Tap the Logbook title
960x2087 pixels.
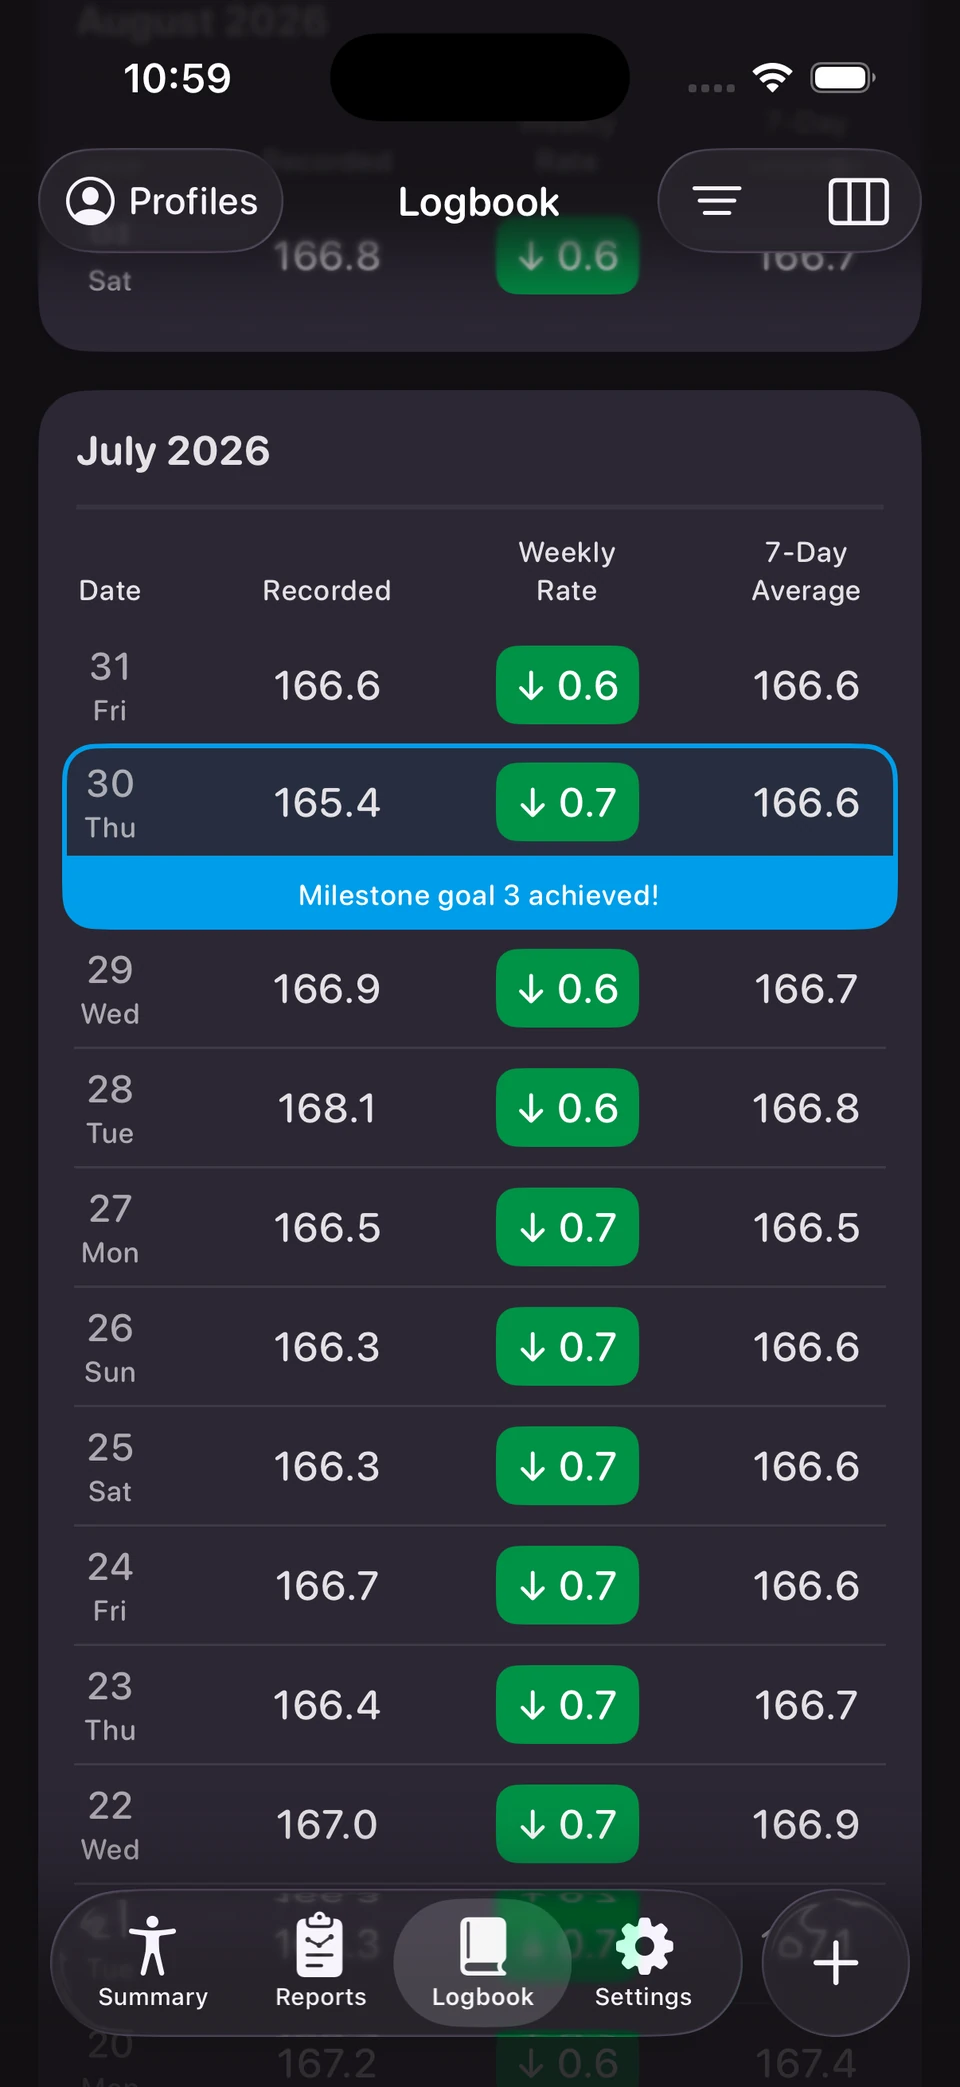pos(478,202)
